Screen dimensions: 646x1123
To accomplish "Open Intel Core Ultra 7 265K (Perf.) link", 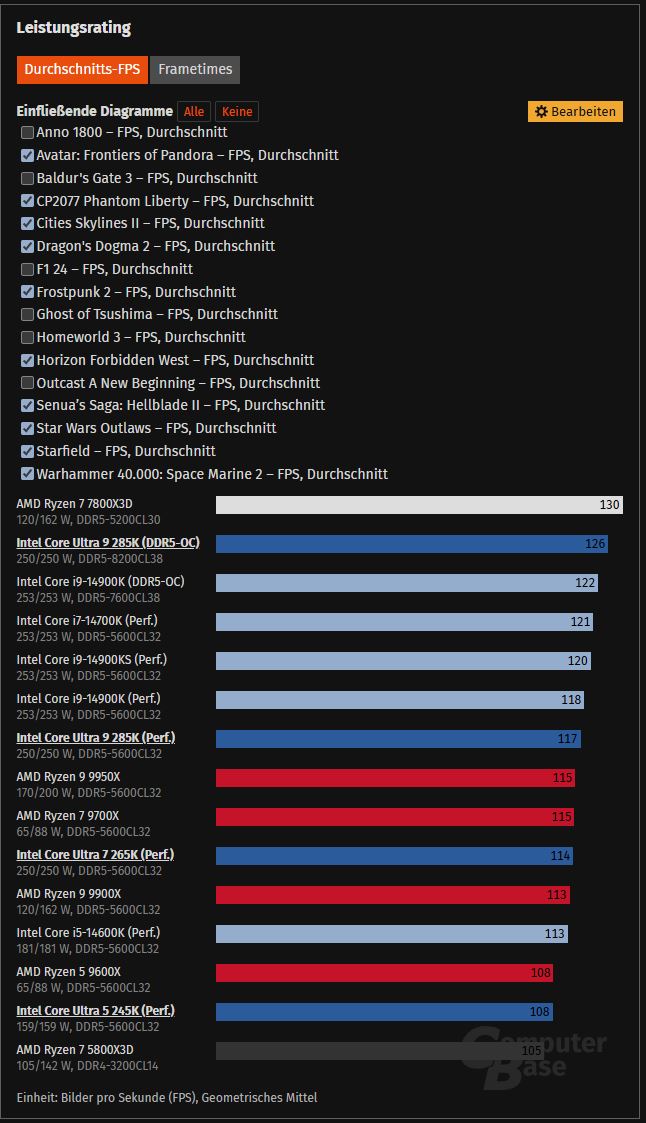I will pos(95,854).
